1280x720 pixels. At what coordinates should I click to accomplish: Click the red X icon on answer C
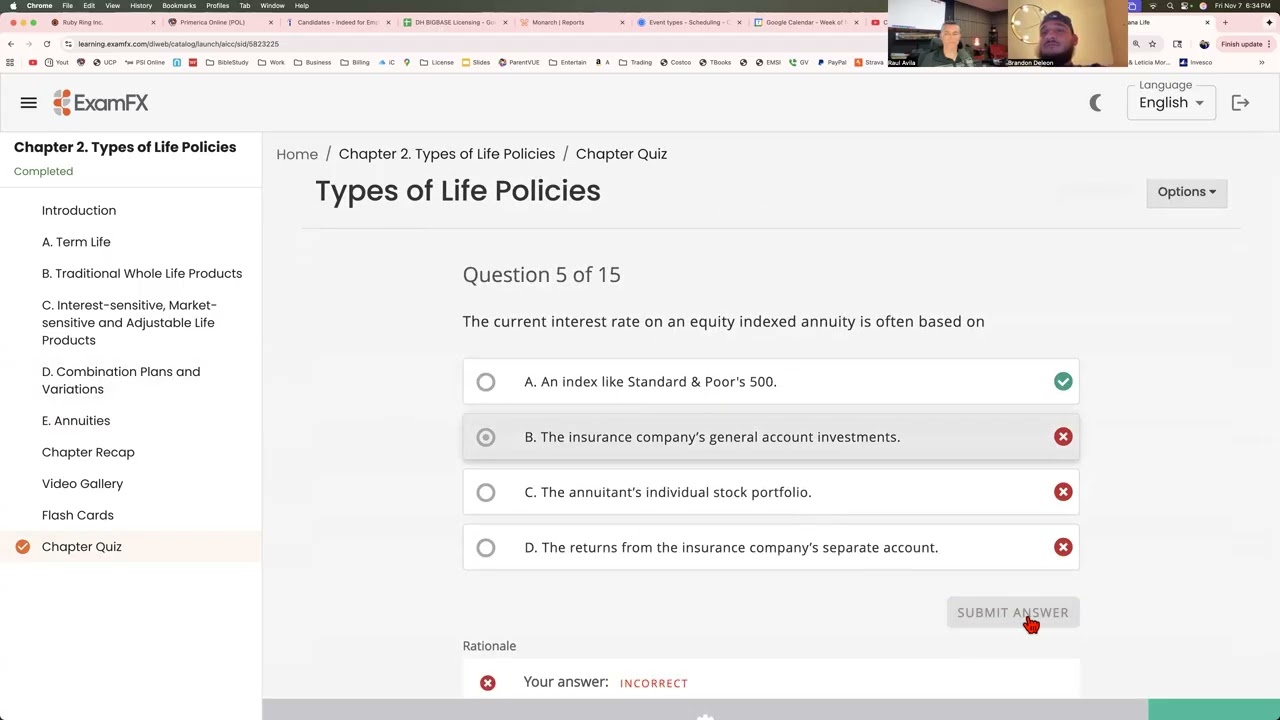click(1063, 492)
